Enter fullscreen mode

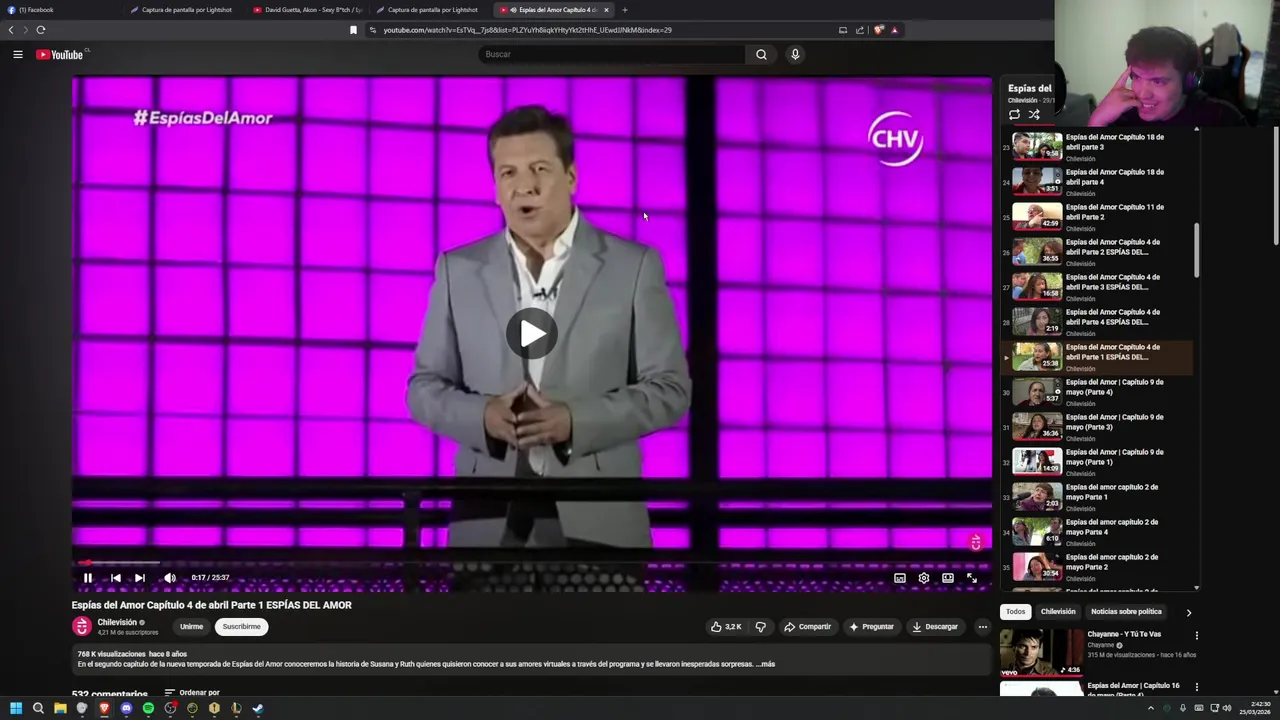[972, 578]
